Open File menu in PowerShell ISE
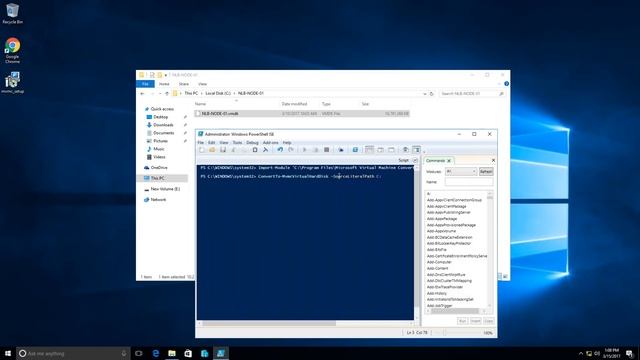 click(200, 142)
